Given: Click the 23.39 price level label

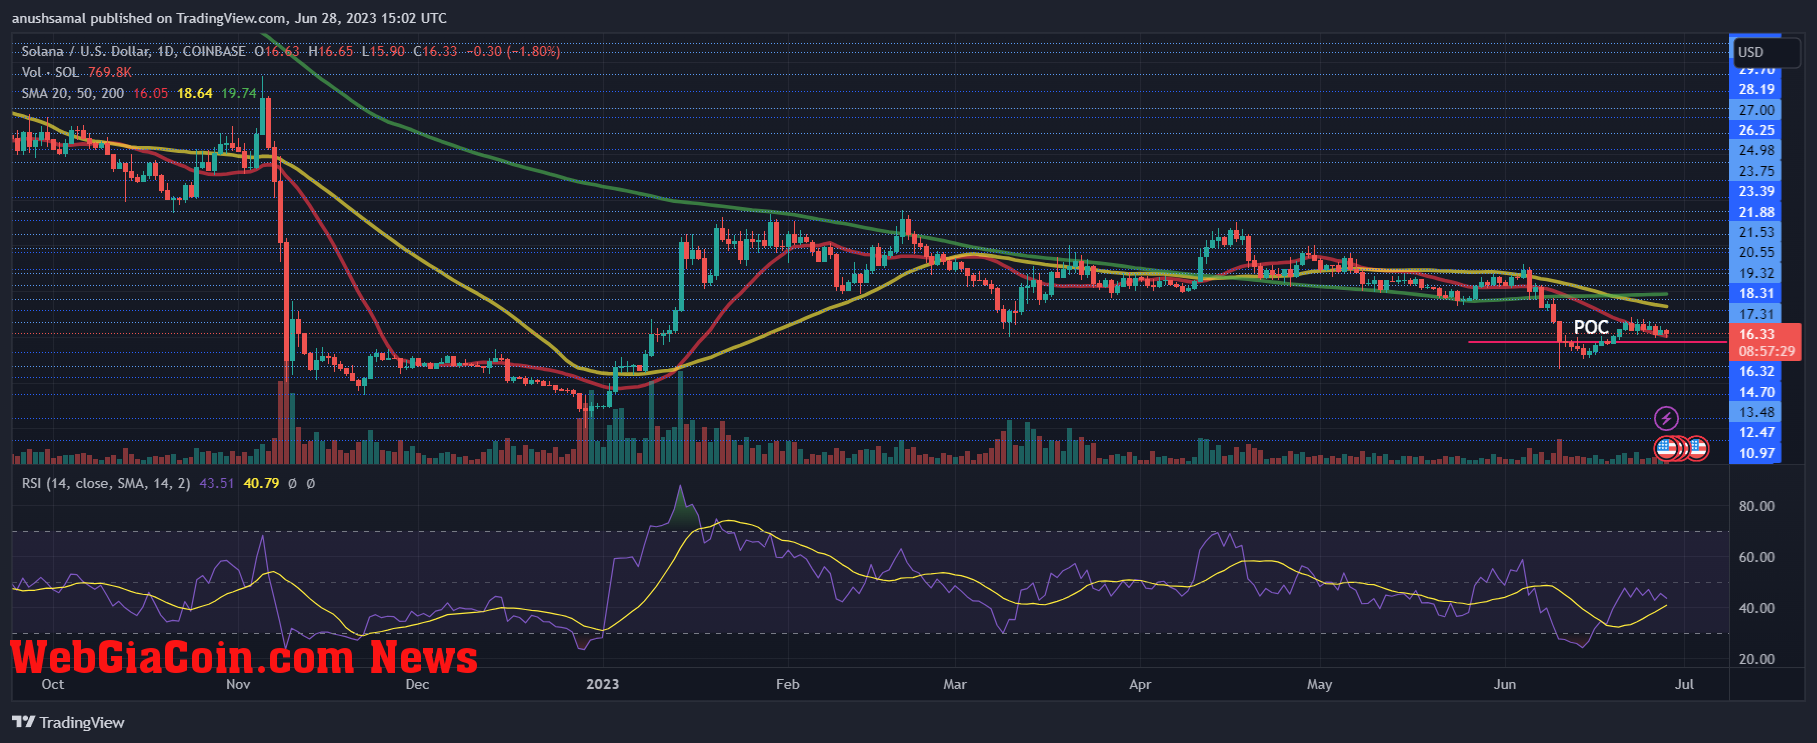Looking at the screenshot, I should tap(1757, 191).
